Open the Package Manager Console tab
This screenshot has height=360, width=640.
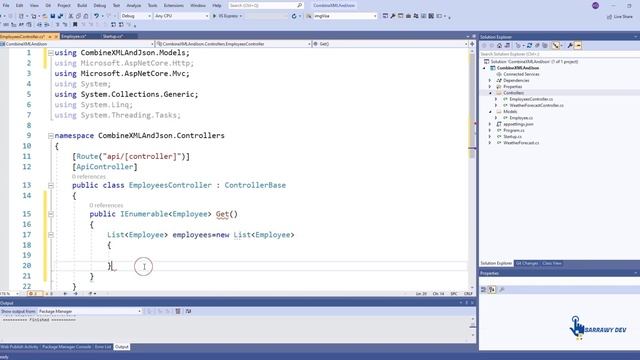(x=67, y=347)
